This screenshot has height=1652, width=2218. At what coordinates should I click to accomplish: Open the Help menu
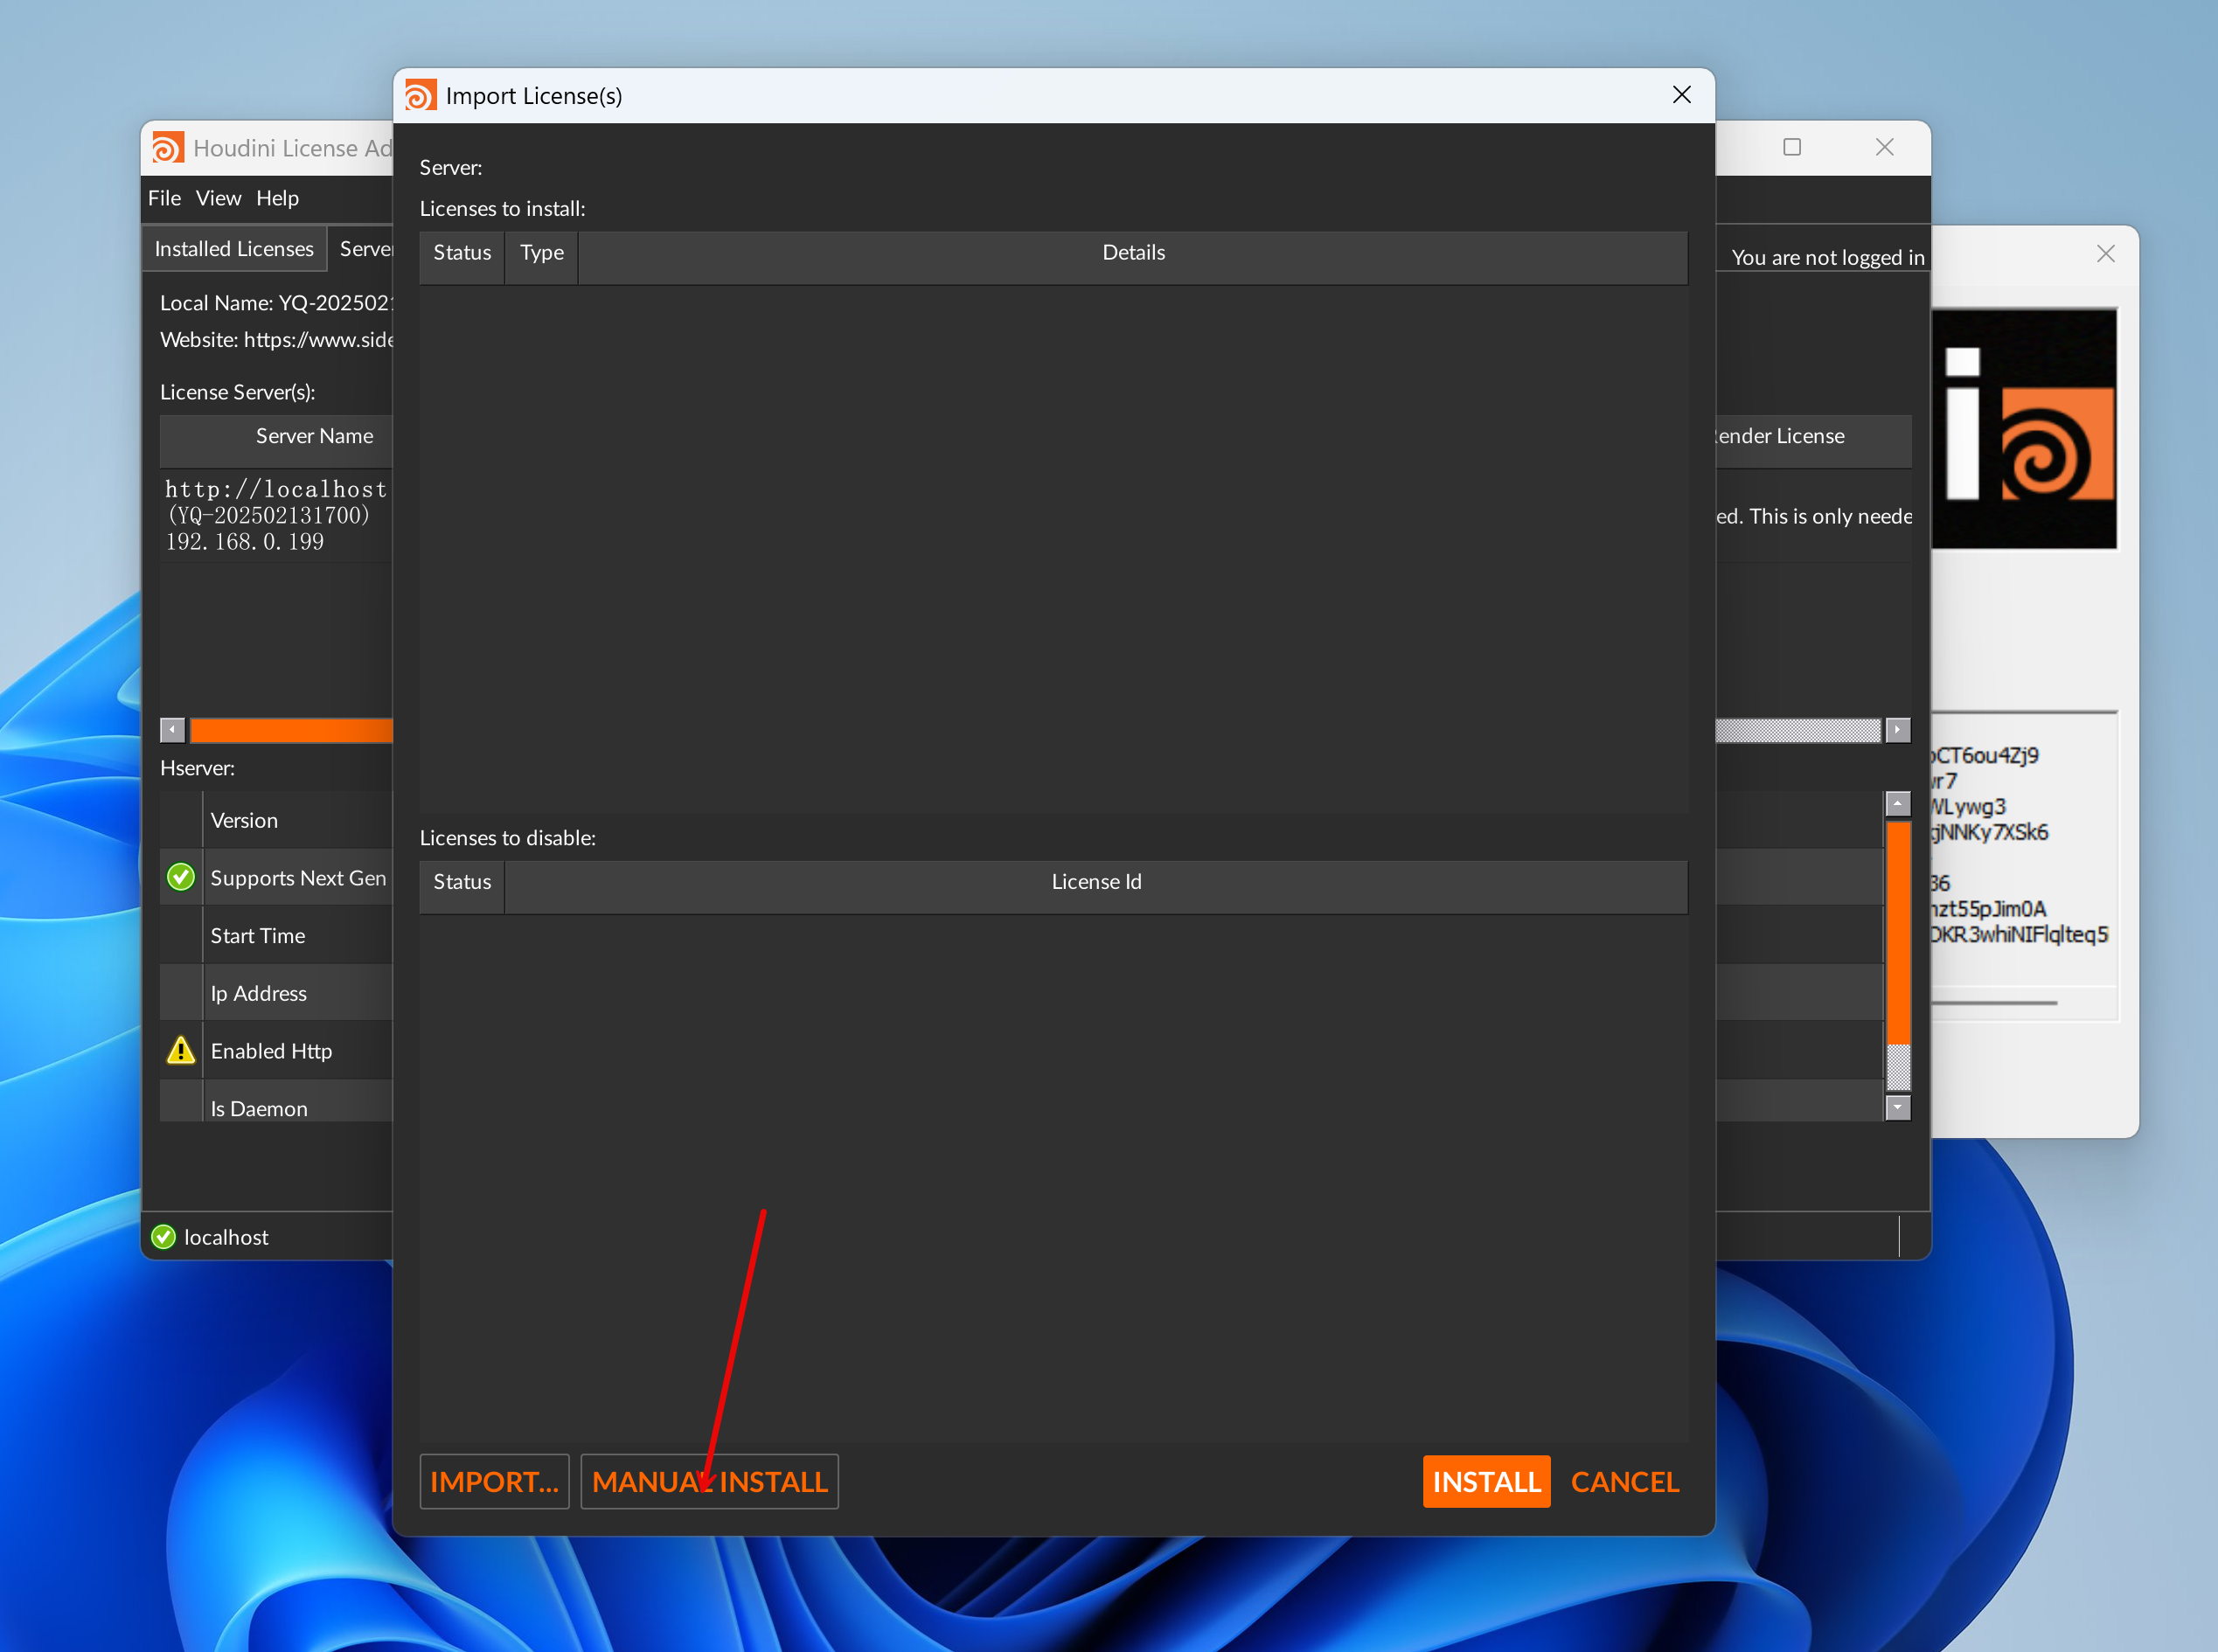[277, 198]
